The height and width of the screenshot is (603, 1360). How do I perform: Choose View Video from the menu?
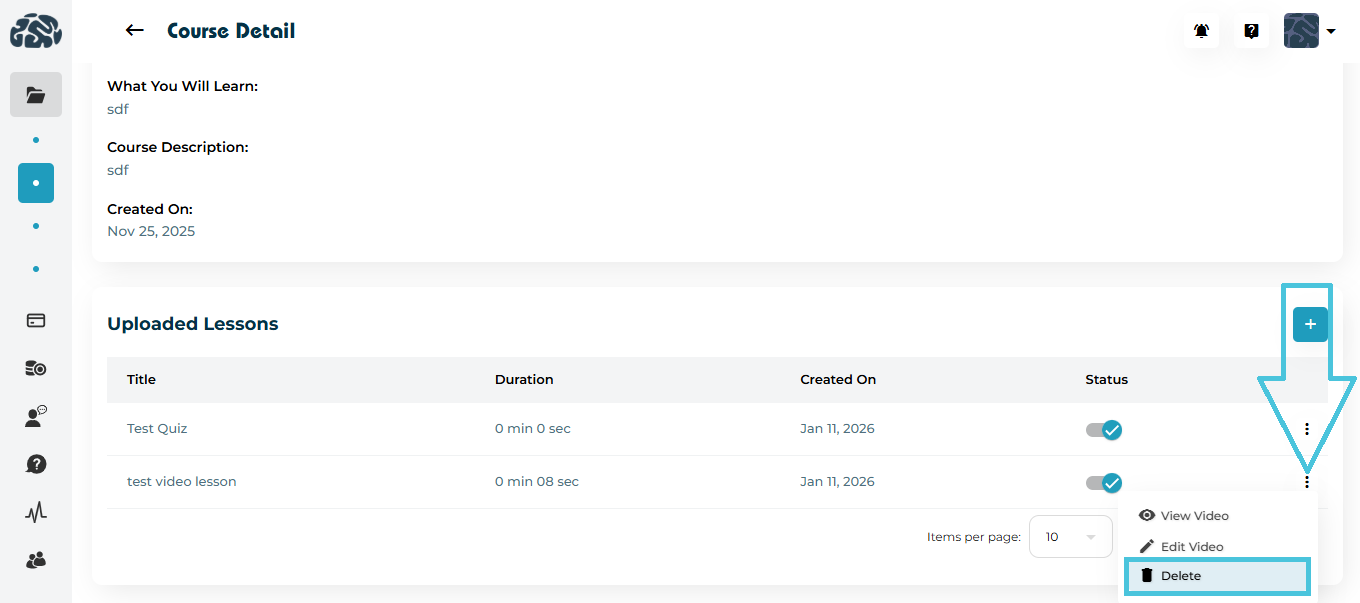[x=1194, y=516]
